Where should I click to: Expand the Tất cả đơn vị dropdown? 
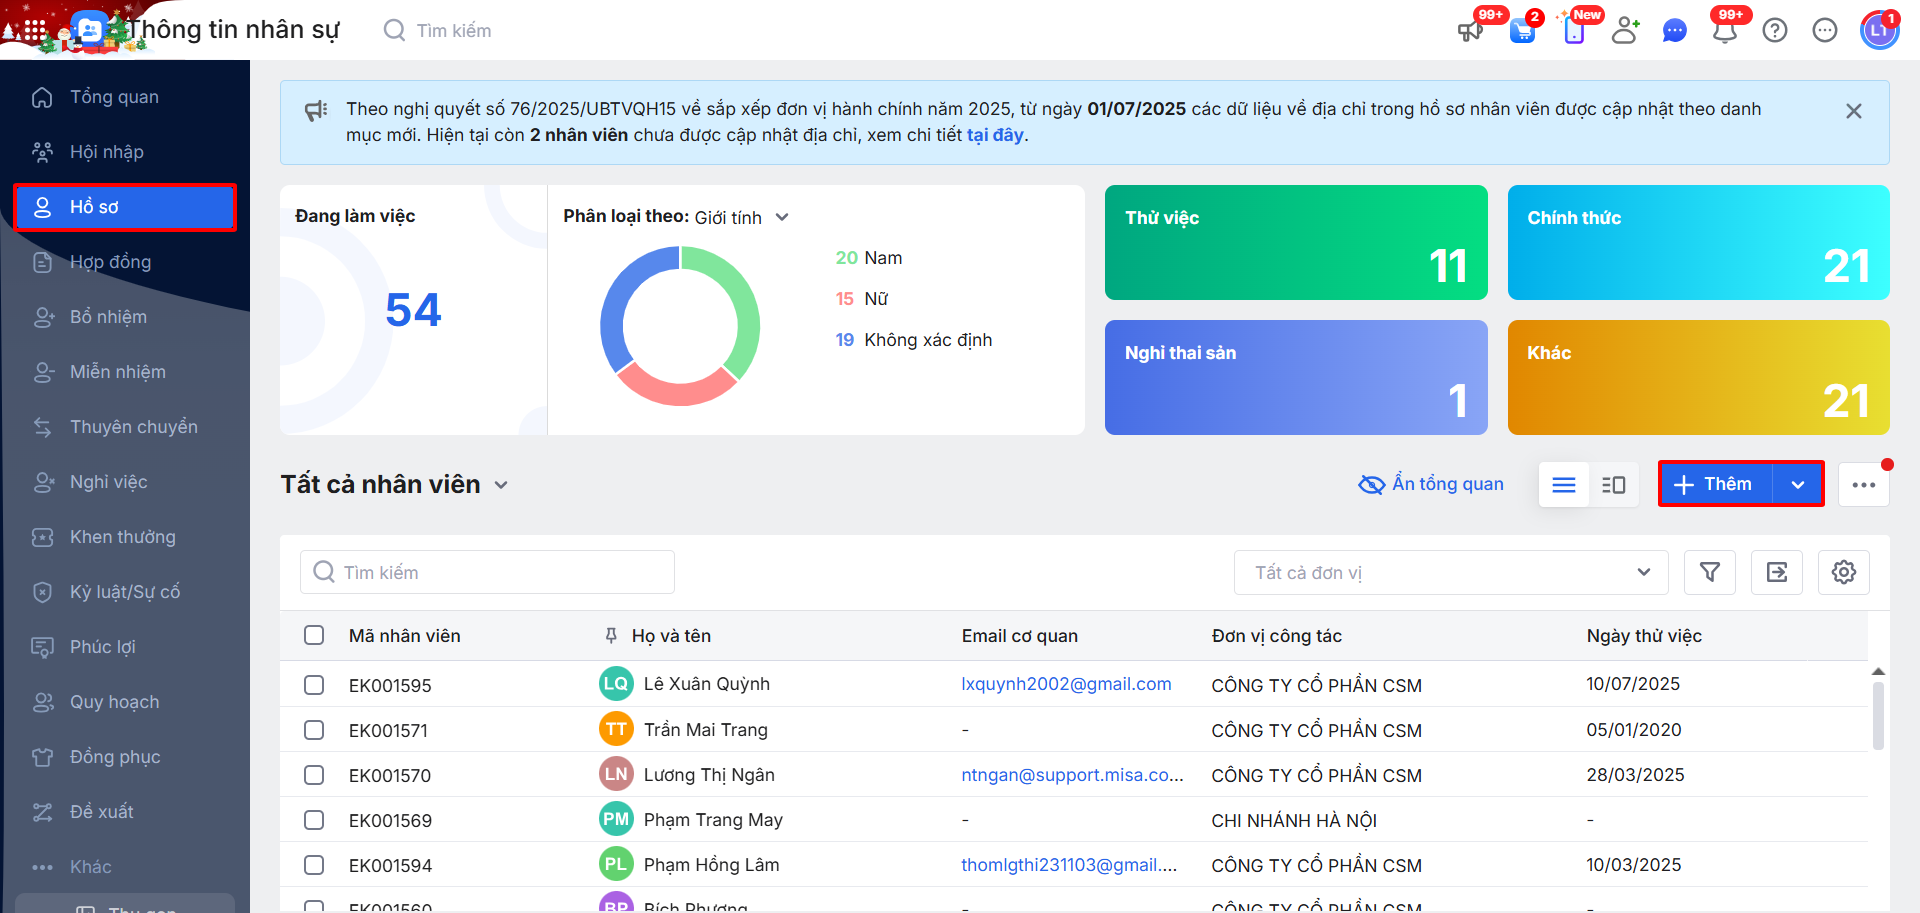[x=1451, y=572]
